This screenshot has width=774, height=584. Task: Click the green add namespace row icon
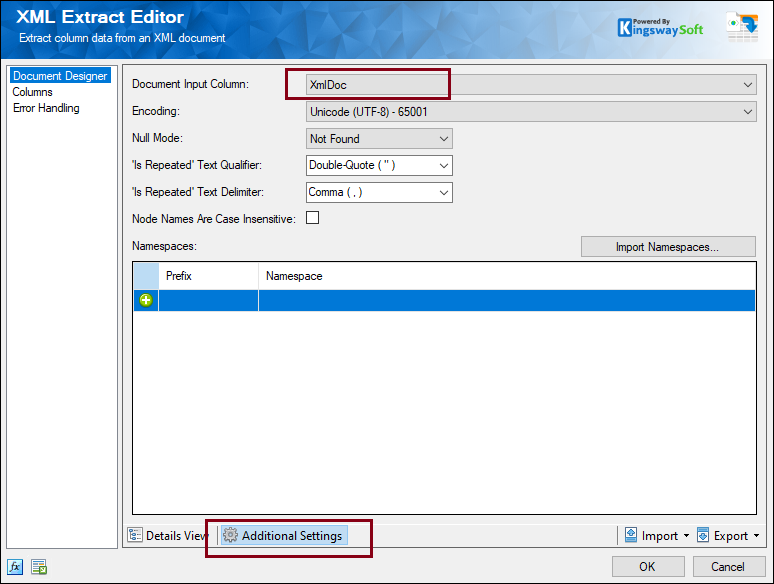click(x=146, y=300)
